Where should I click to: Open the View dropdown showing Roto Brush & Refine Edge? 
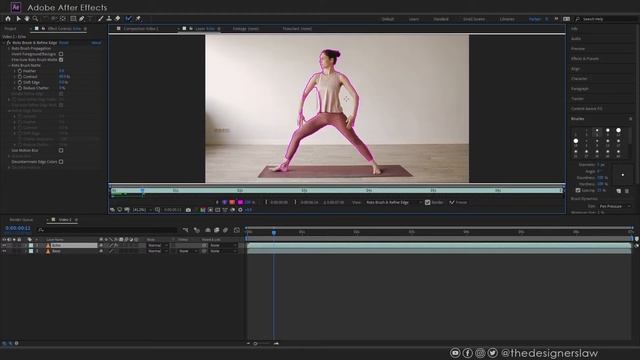[x=394, y=202]
